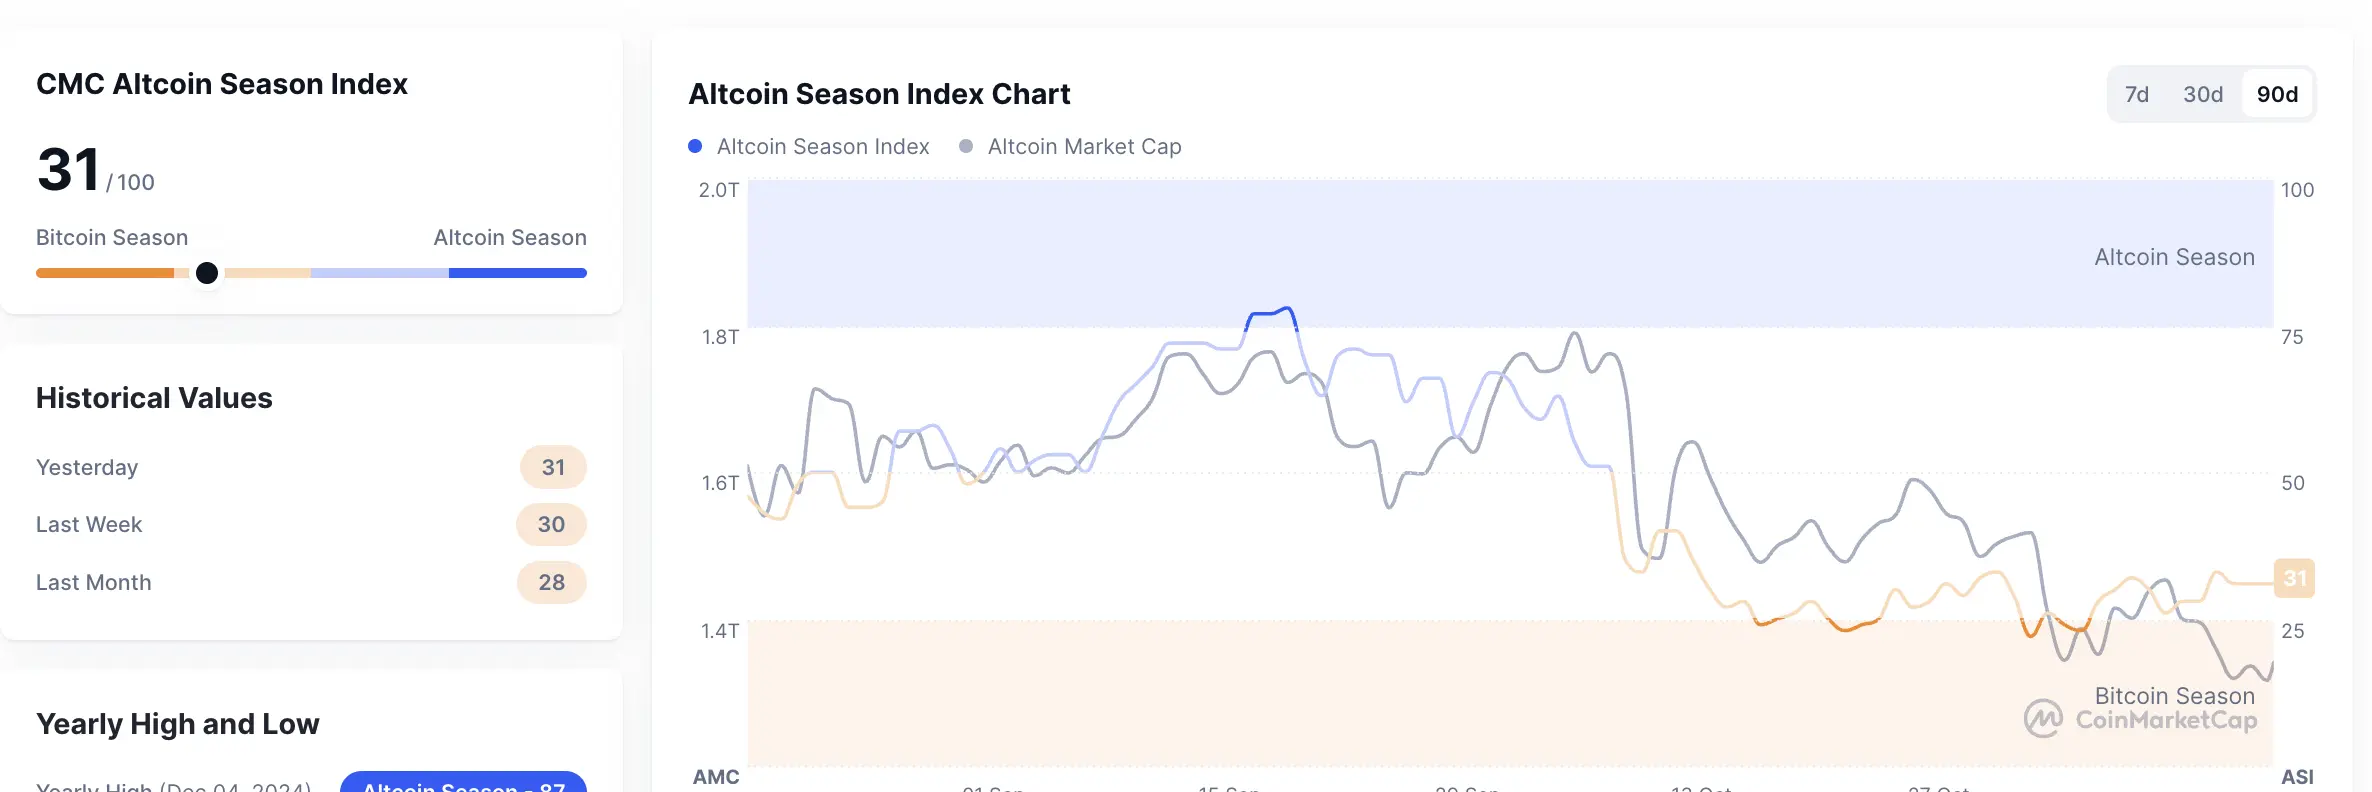Viewport: 2372px width, 792px height.
Task: Click the current index marker 31 on right axis
Action: [2295, 578]
